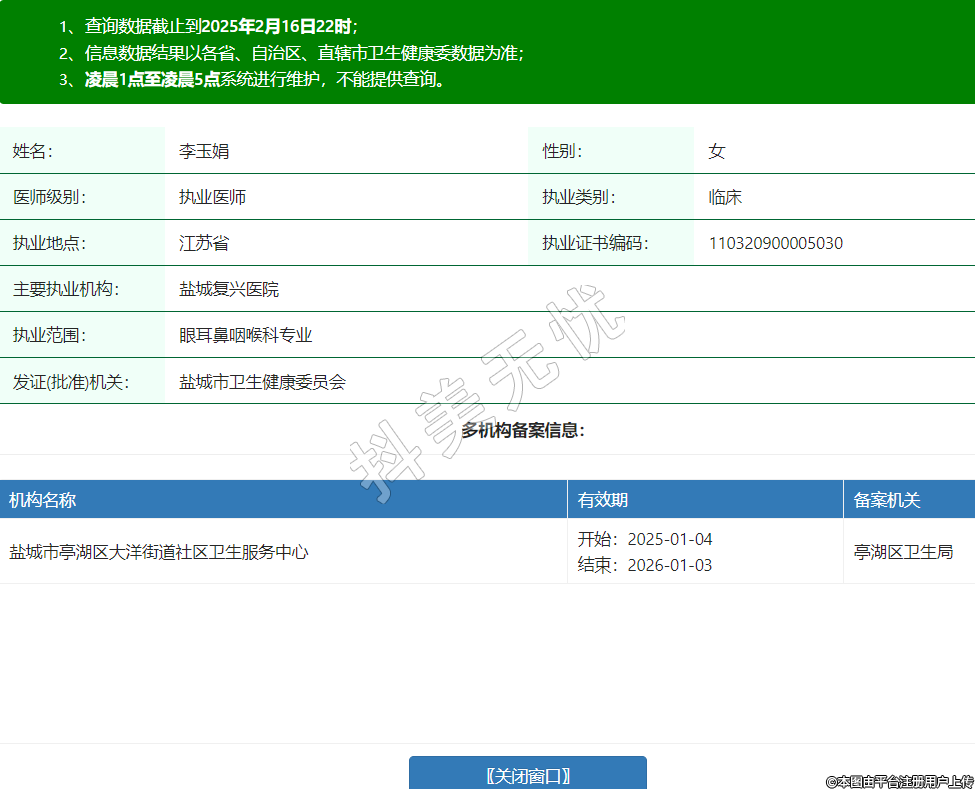
Task: Select the certificate number 110320900005030
Action: 775,243
